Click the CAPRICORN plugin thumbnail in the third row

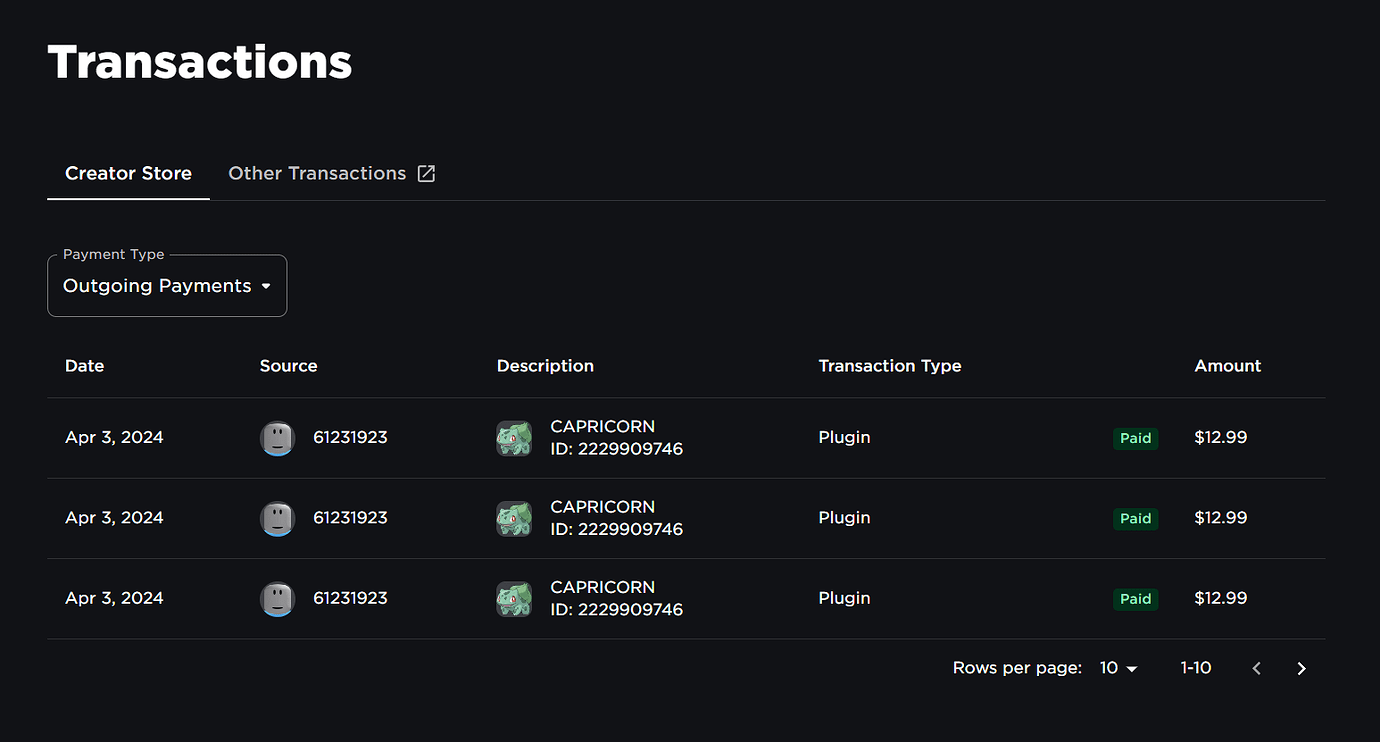click(514, 598)
